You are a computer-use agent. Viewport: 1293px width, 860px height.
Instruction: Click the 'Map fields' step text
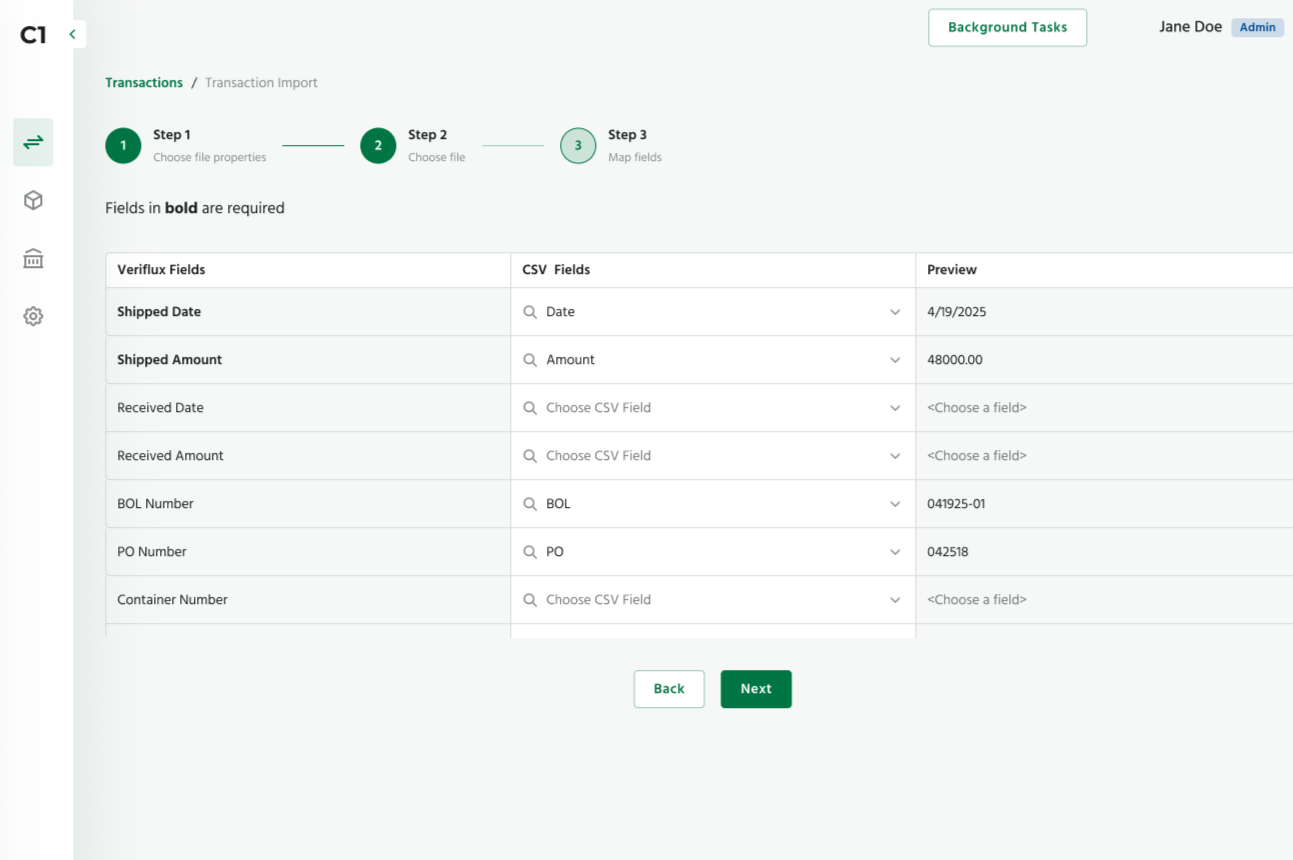(635, 157)
